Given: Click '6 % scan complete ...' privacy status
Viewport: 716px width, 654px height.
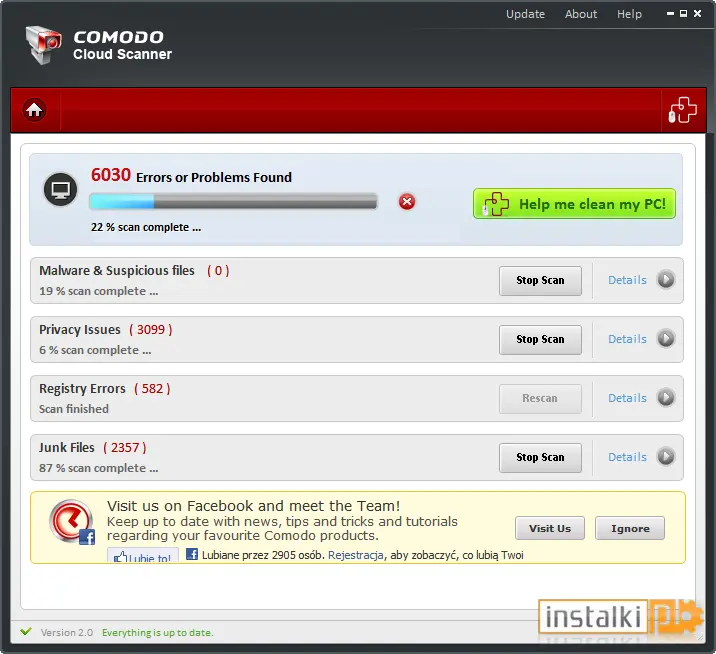Looking at the screenshot, I should click(x=95, y=350).
